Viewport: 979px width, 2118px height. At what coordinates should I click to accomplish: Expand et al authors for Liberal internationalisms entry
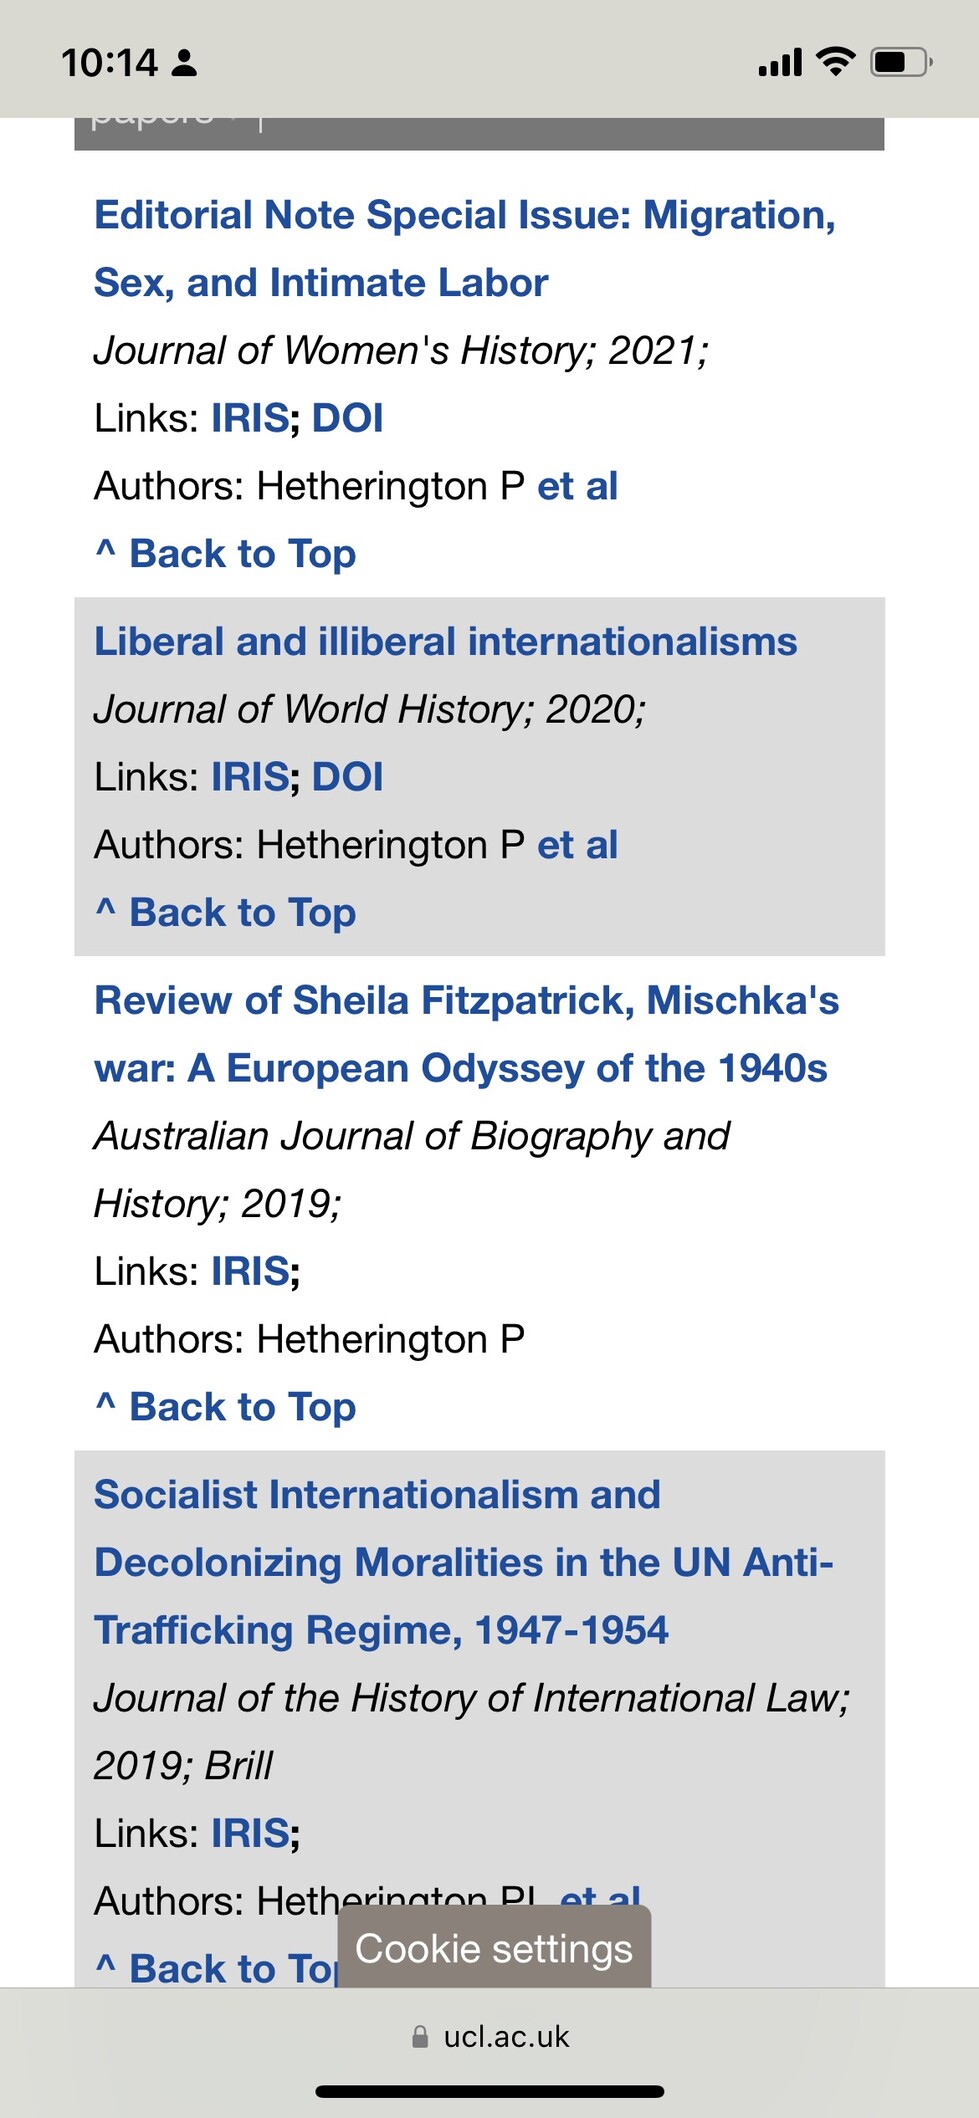pos(577,845)
